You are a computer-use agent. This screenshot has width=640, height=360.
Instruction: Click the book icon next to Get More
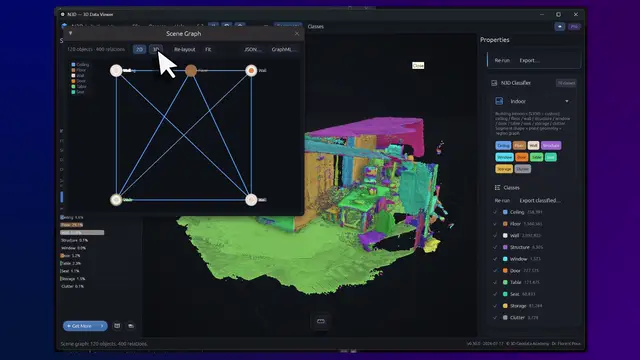pyautogui.click(x=117, y=326)
